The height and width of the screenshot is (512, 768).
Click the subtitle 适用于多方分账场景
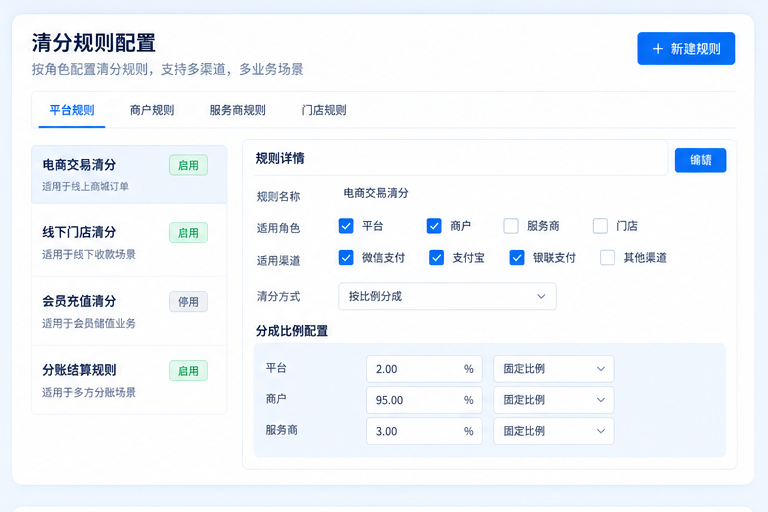[x=89, y=392]
